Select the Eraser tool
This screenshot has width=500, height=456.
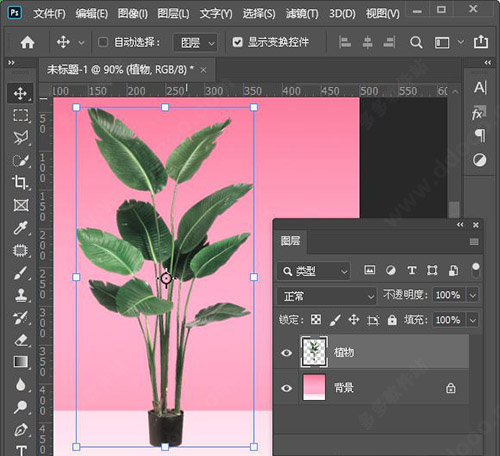(x=20, y=340)
